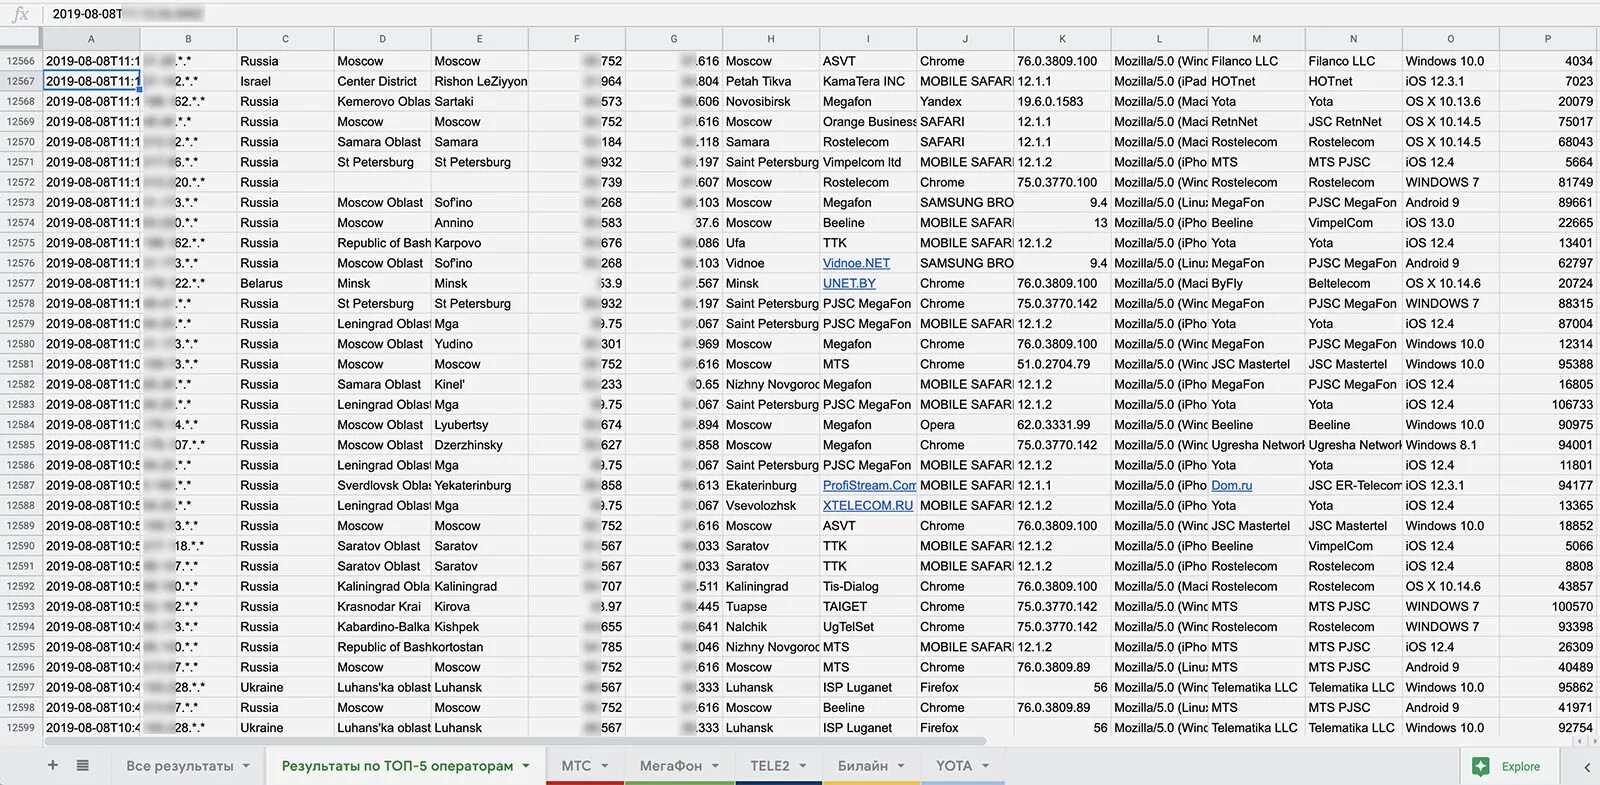Viewport: 1600px width, 785px height.
Task: Click the Yandex browser cell
Action: pos(965,101)
